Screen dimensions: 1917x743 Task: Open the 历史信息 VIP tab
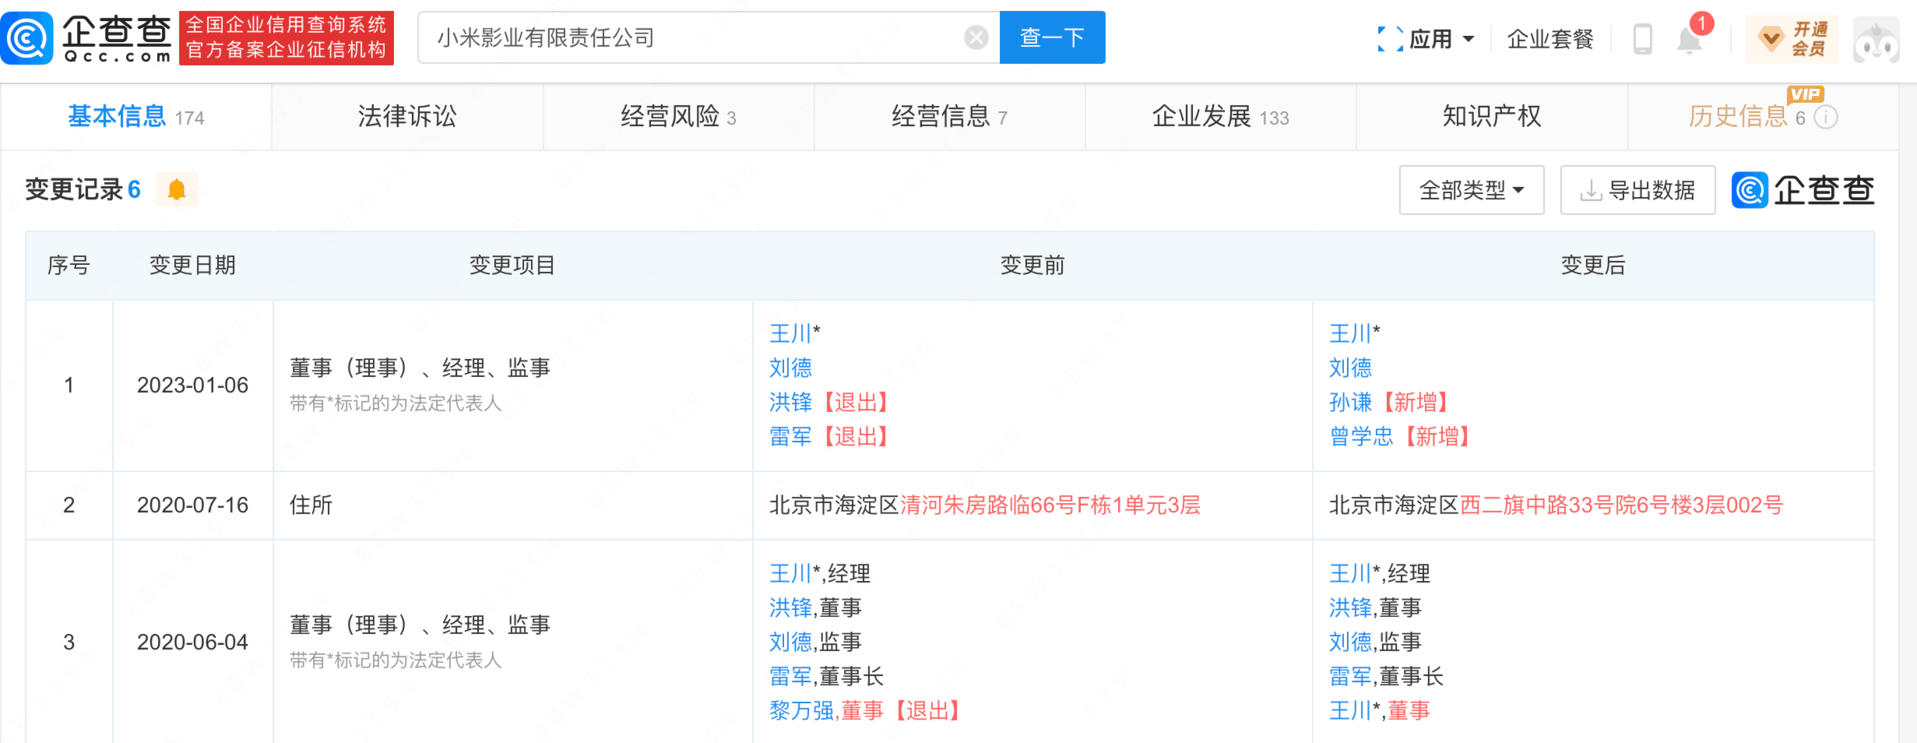pos(1763,117)
